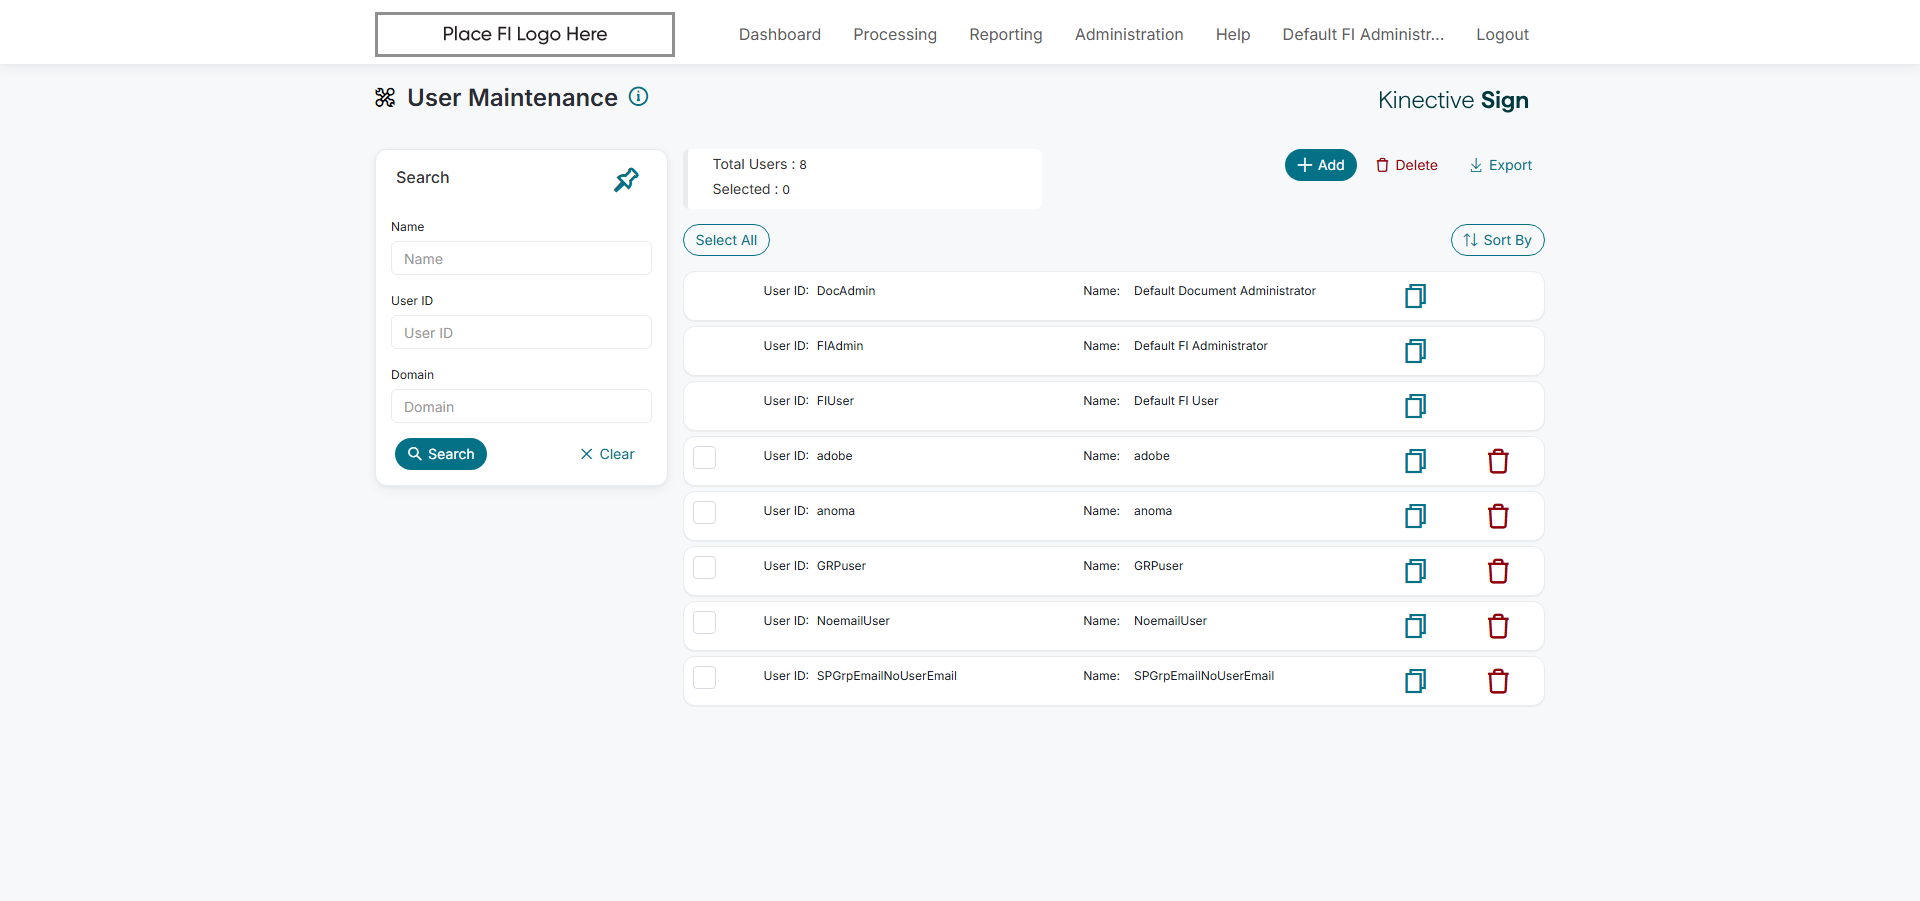
Task: Run the search with the Search button
Action: click(441, 454)
